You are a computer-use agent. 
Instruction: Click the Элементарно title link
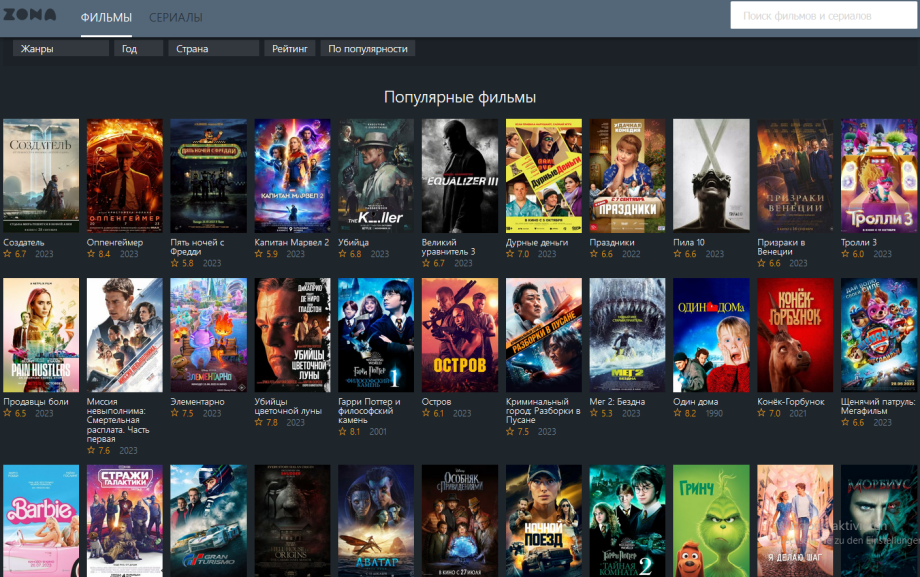[x=197, y=402]
